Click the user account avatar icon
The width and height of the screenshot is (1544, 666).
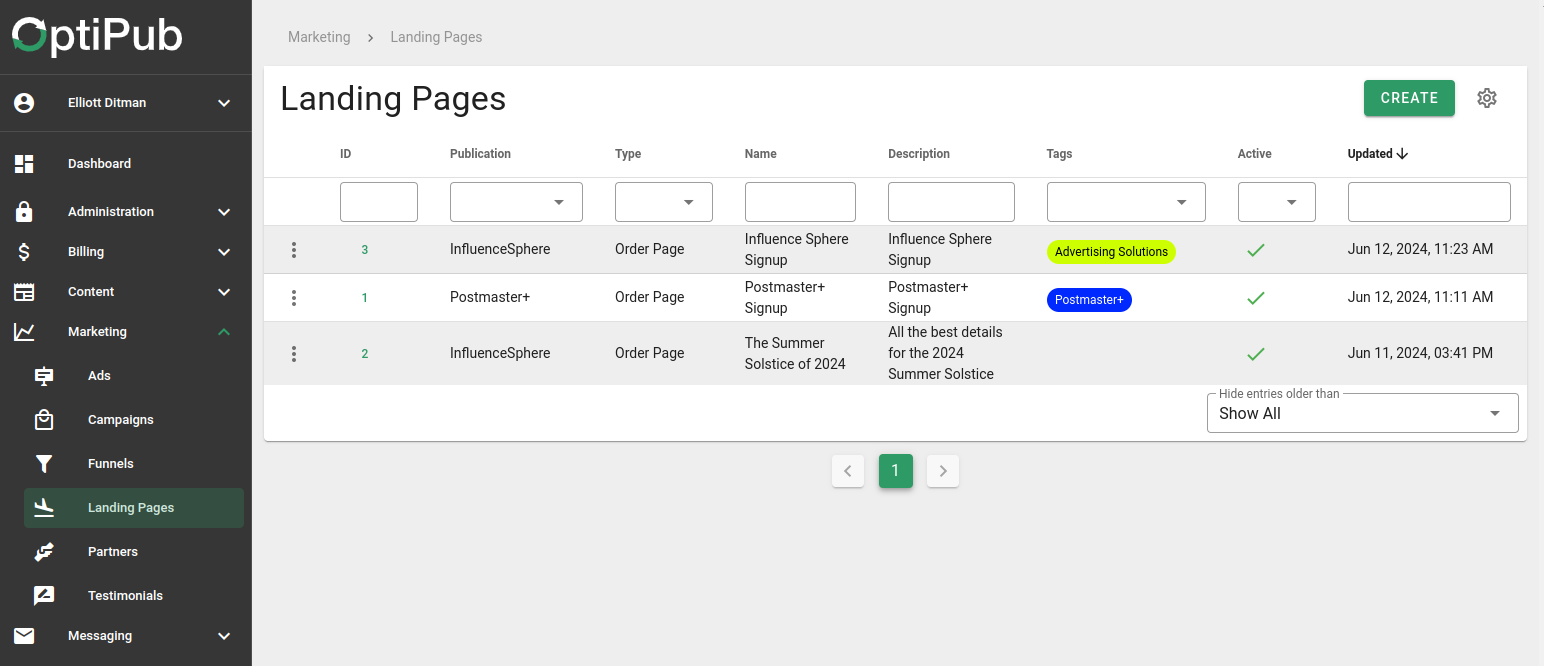coord(24,103)
